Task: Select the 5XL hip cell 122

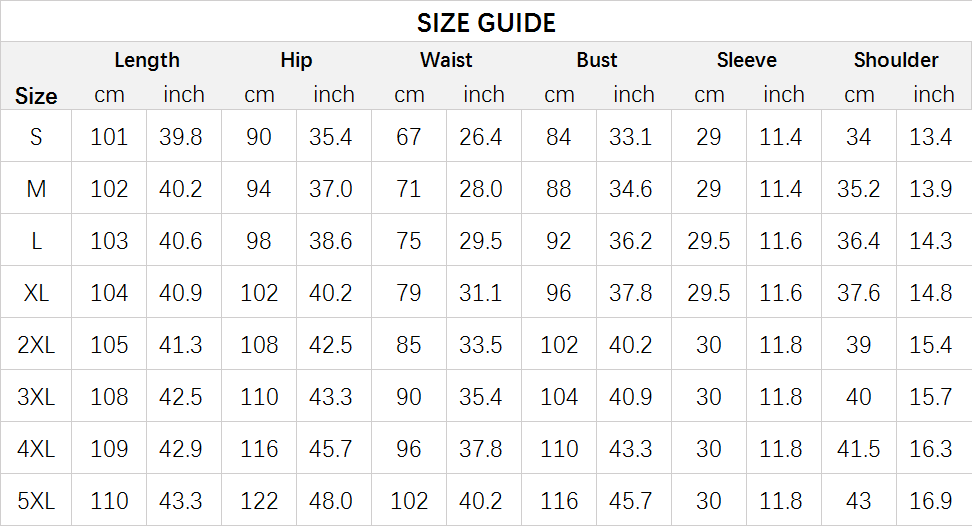Action: 259,501
